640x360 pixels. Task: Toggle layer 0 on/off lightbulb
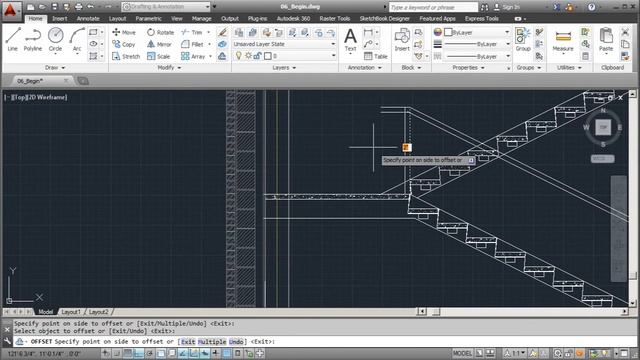239,56
